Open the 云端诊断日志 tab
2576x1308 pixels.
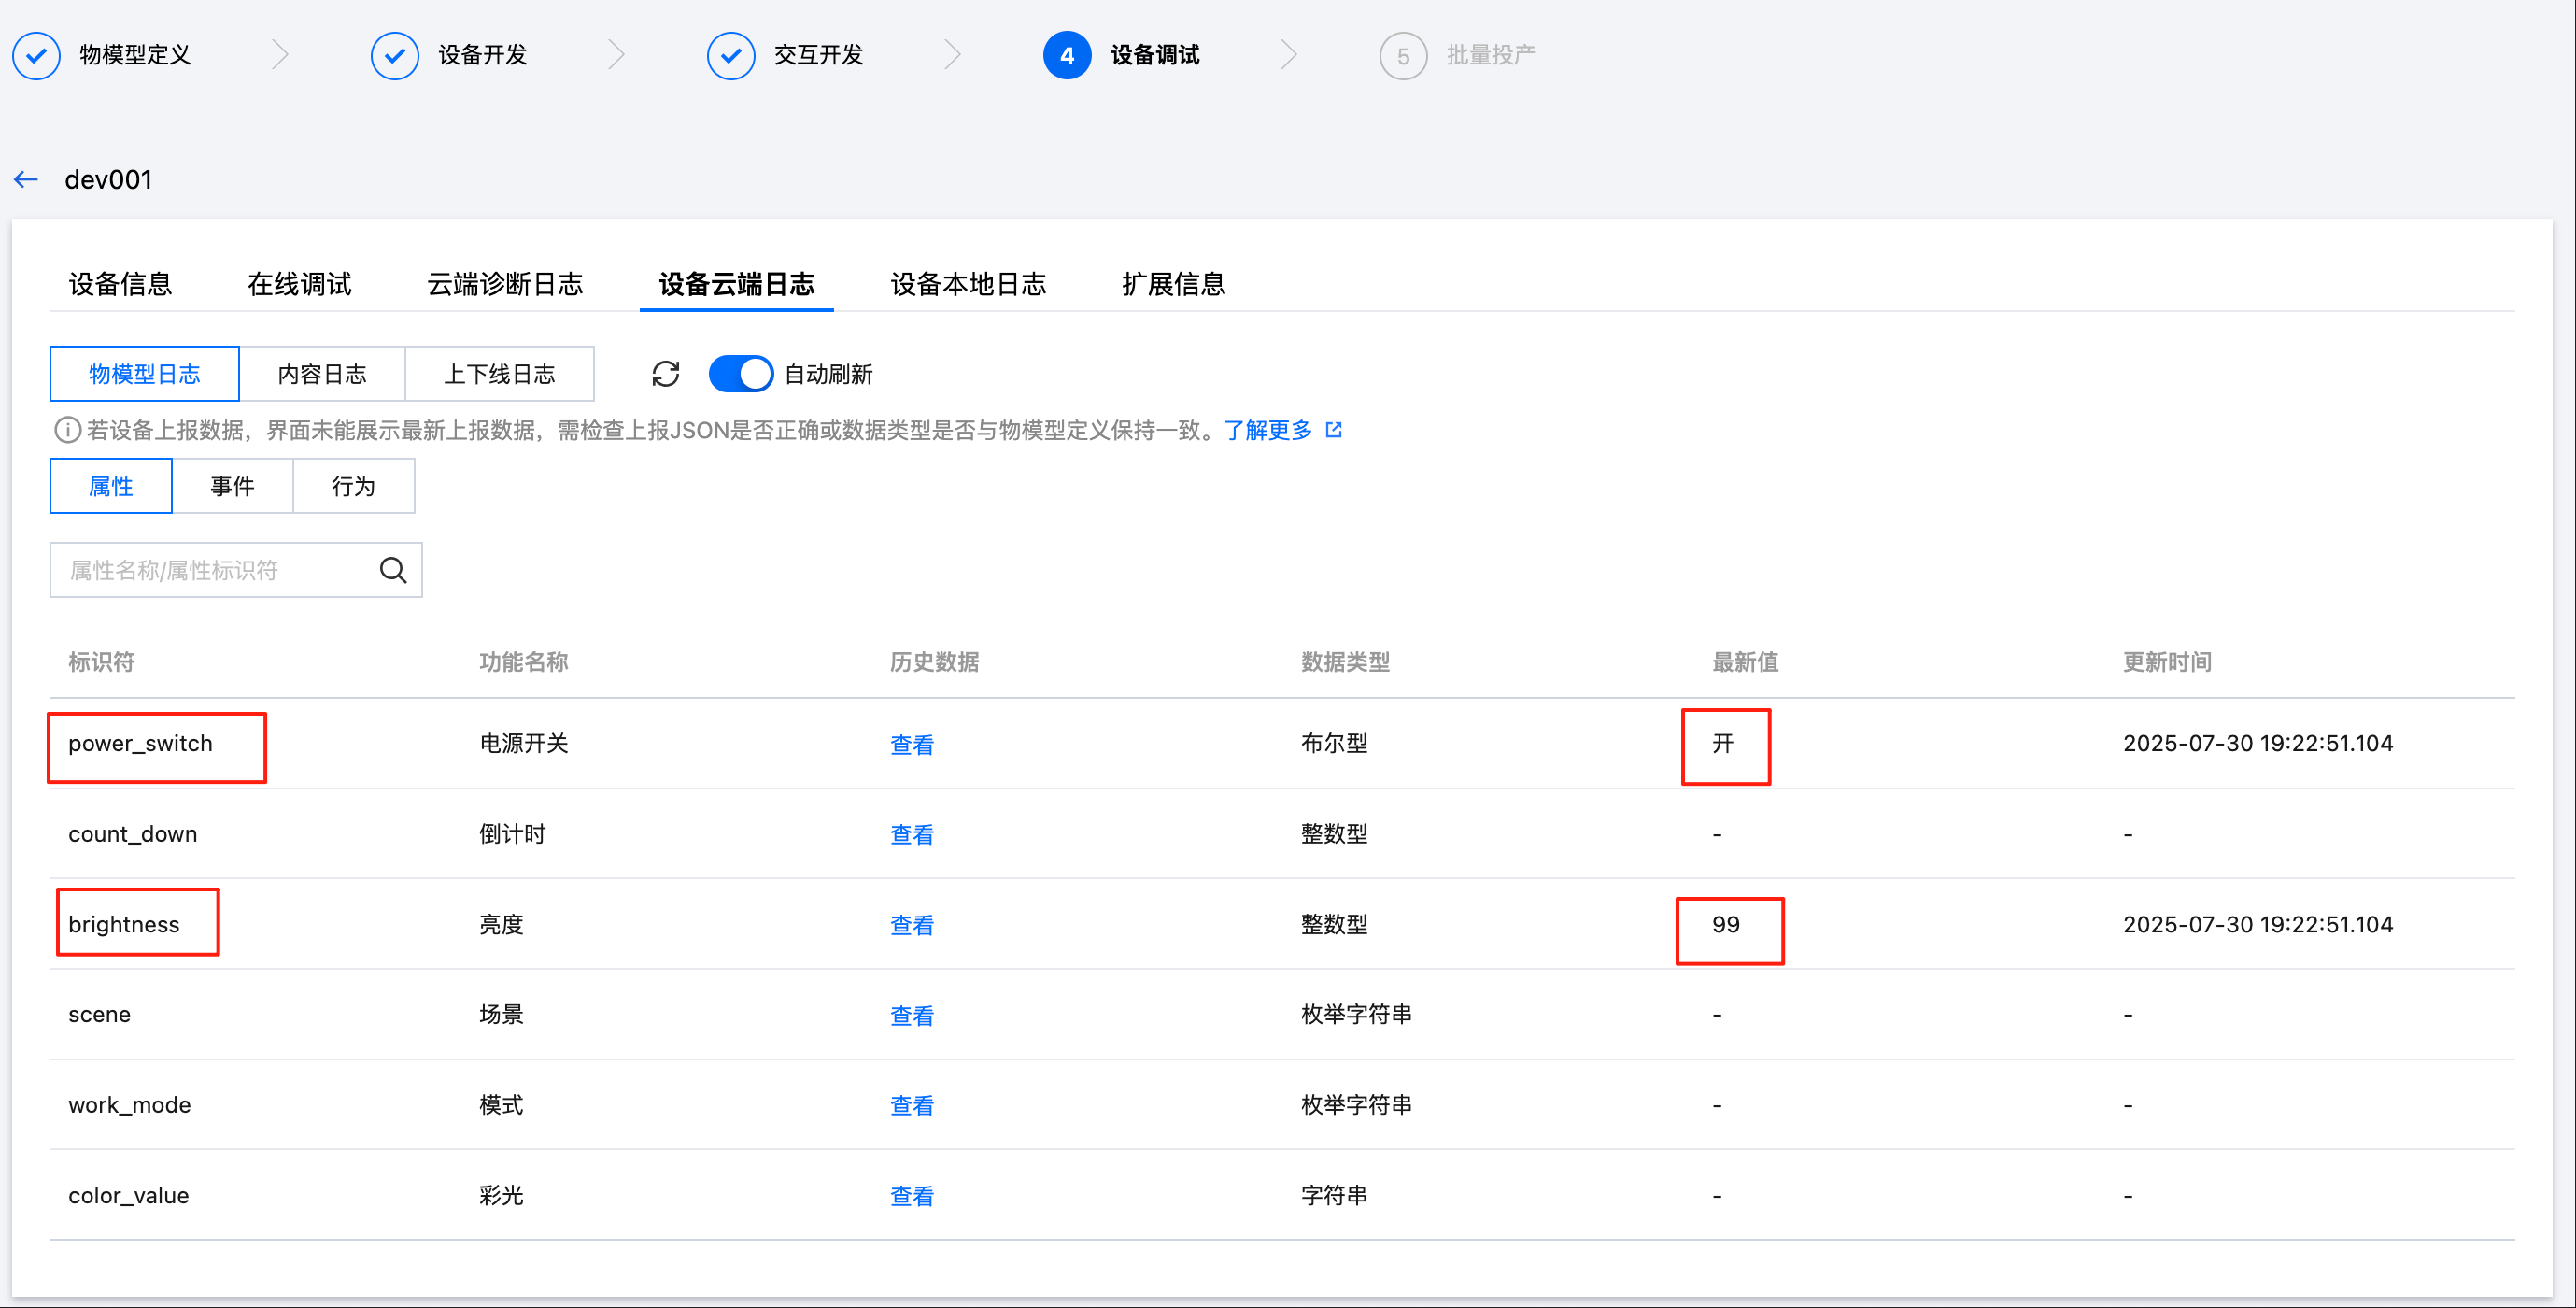(504, 284)
